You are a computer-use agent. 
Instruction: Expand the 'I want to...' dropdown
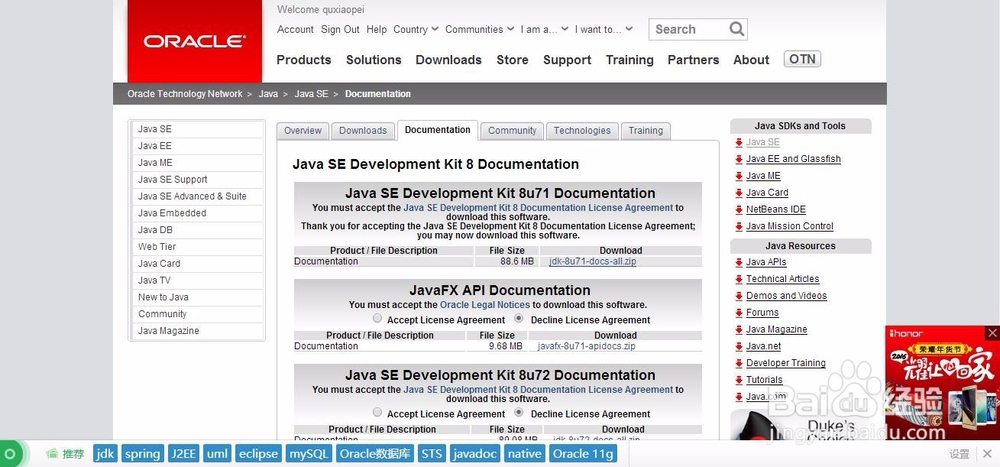coord(603,29)
